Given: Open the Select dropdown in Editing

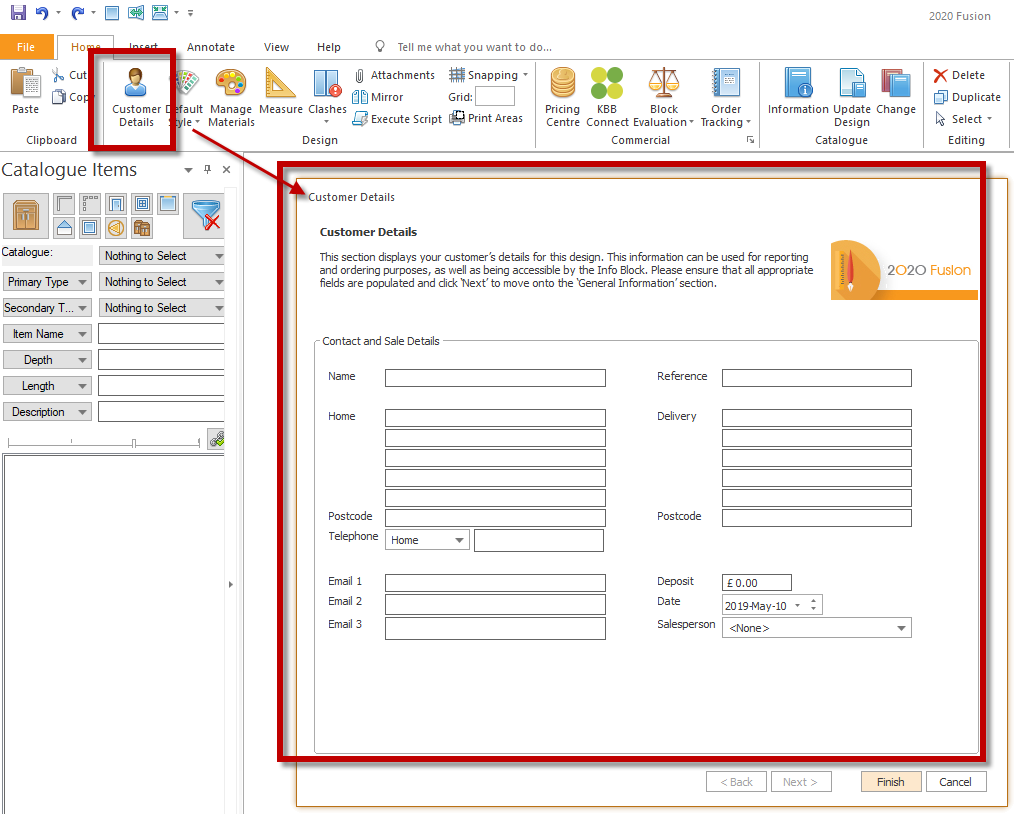Looking at the screenshot, I should (989, 119).
